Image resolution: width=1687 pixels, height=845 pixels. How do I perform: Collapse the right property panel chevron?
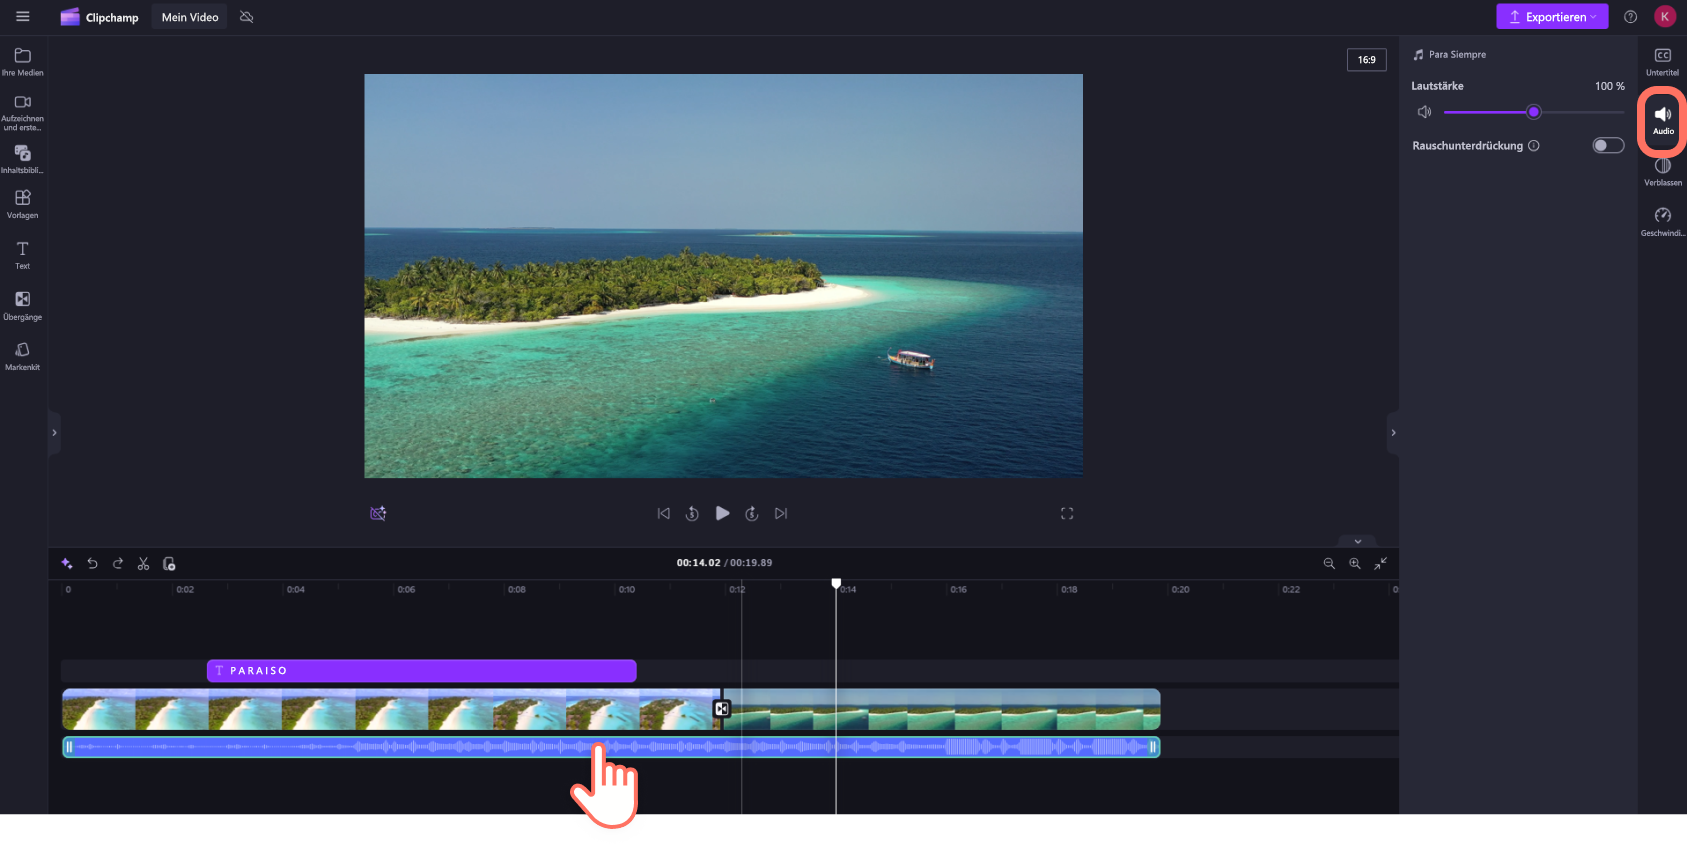1393,433
